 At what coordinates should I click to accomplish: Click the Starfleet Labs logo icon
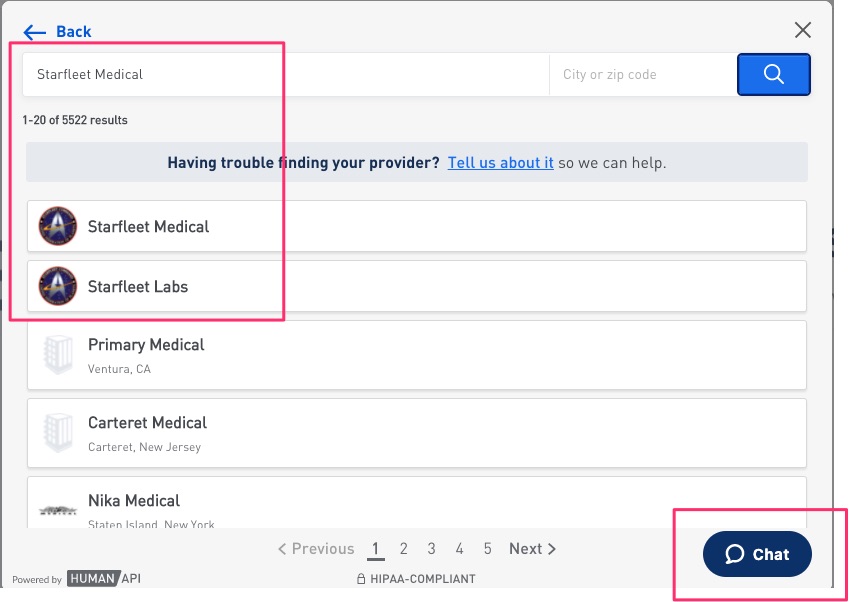[x=57, y=286]
